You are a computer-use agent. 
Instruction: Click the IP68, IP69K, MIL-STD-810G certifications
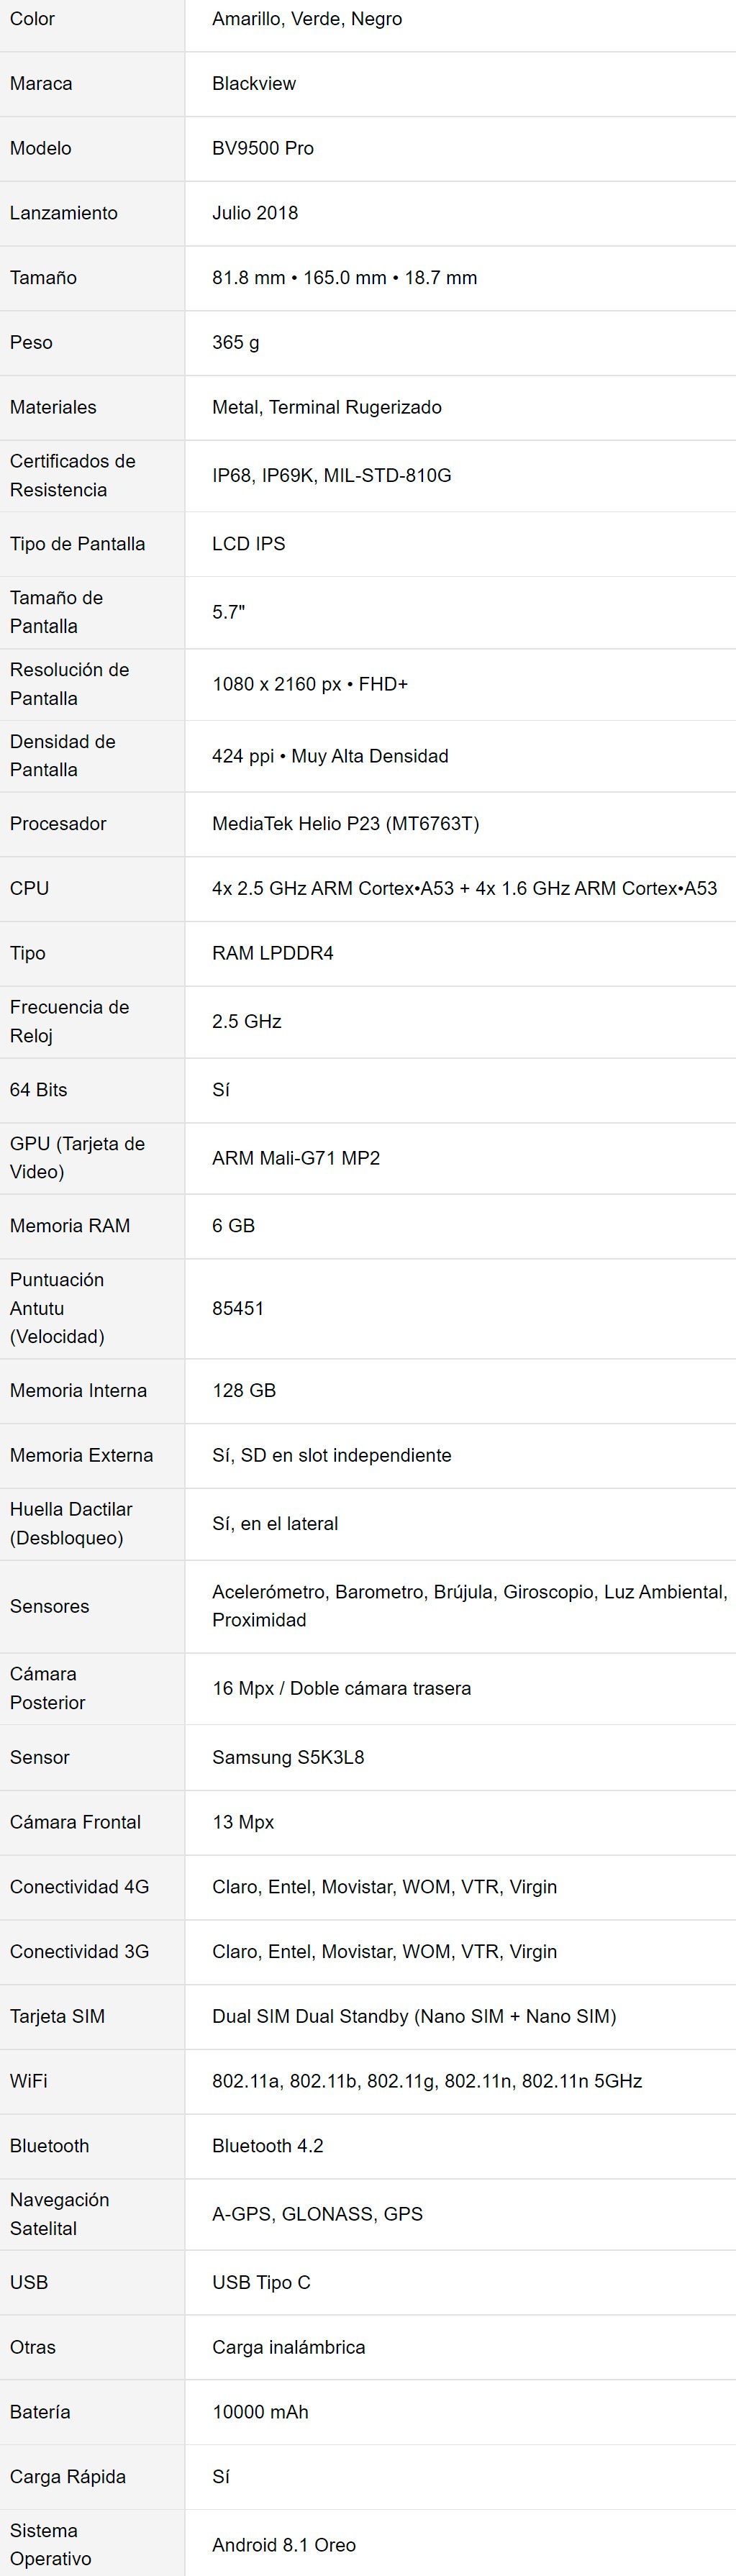point(332,475)
